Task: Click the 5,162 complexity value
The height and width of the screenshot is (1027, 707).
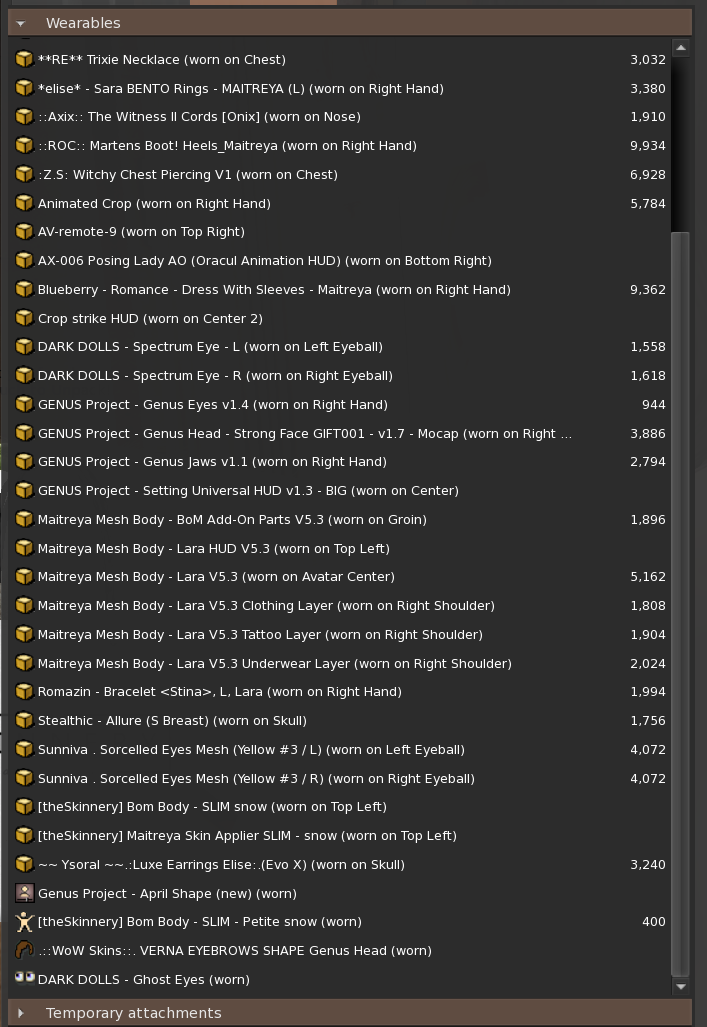Action: tap(647, 576)
